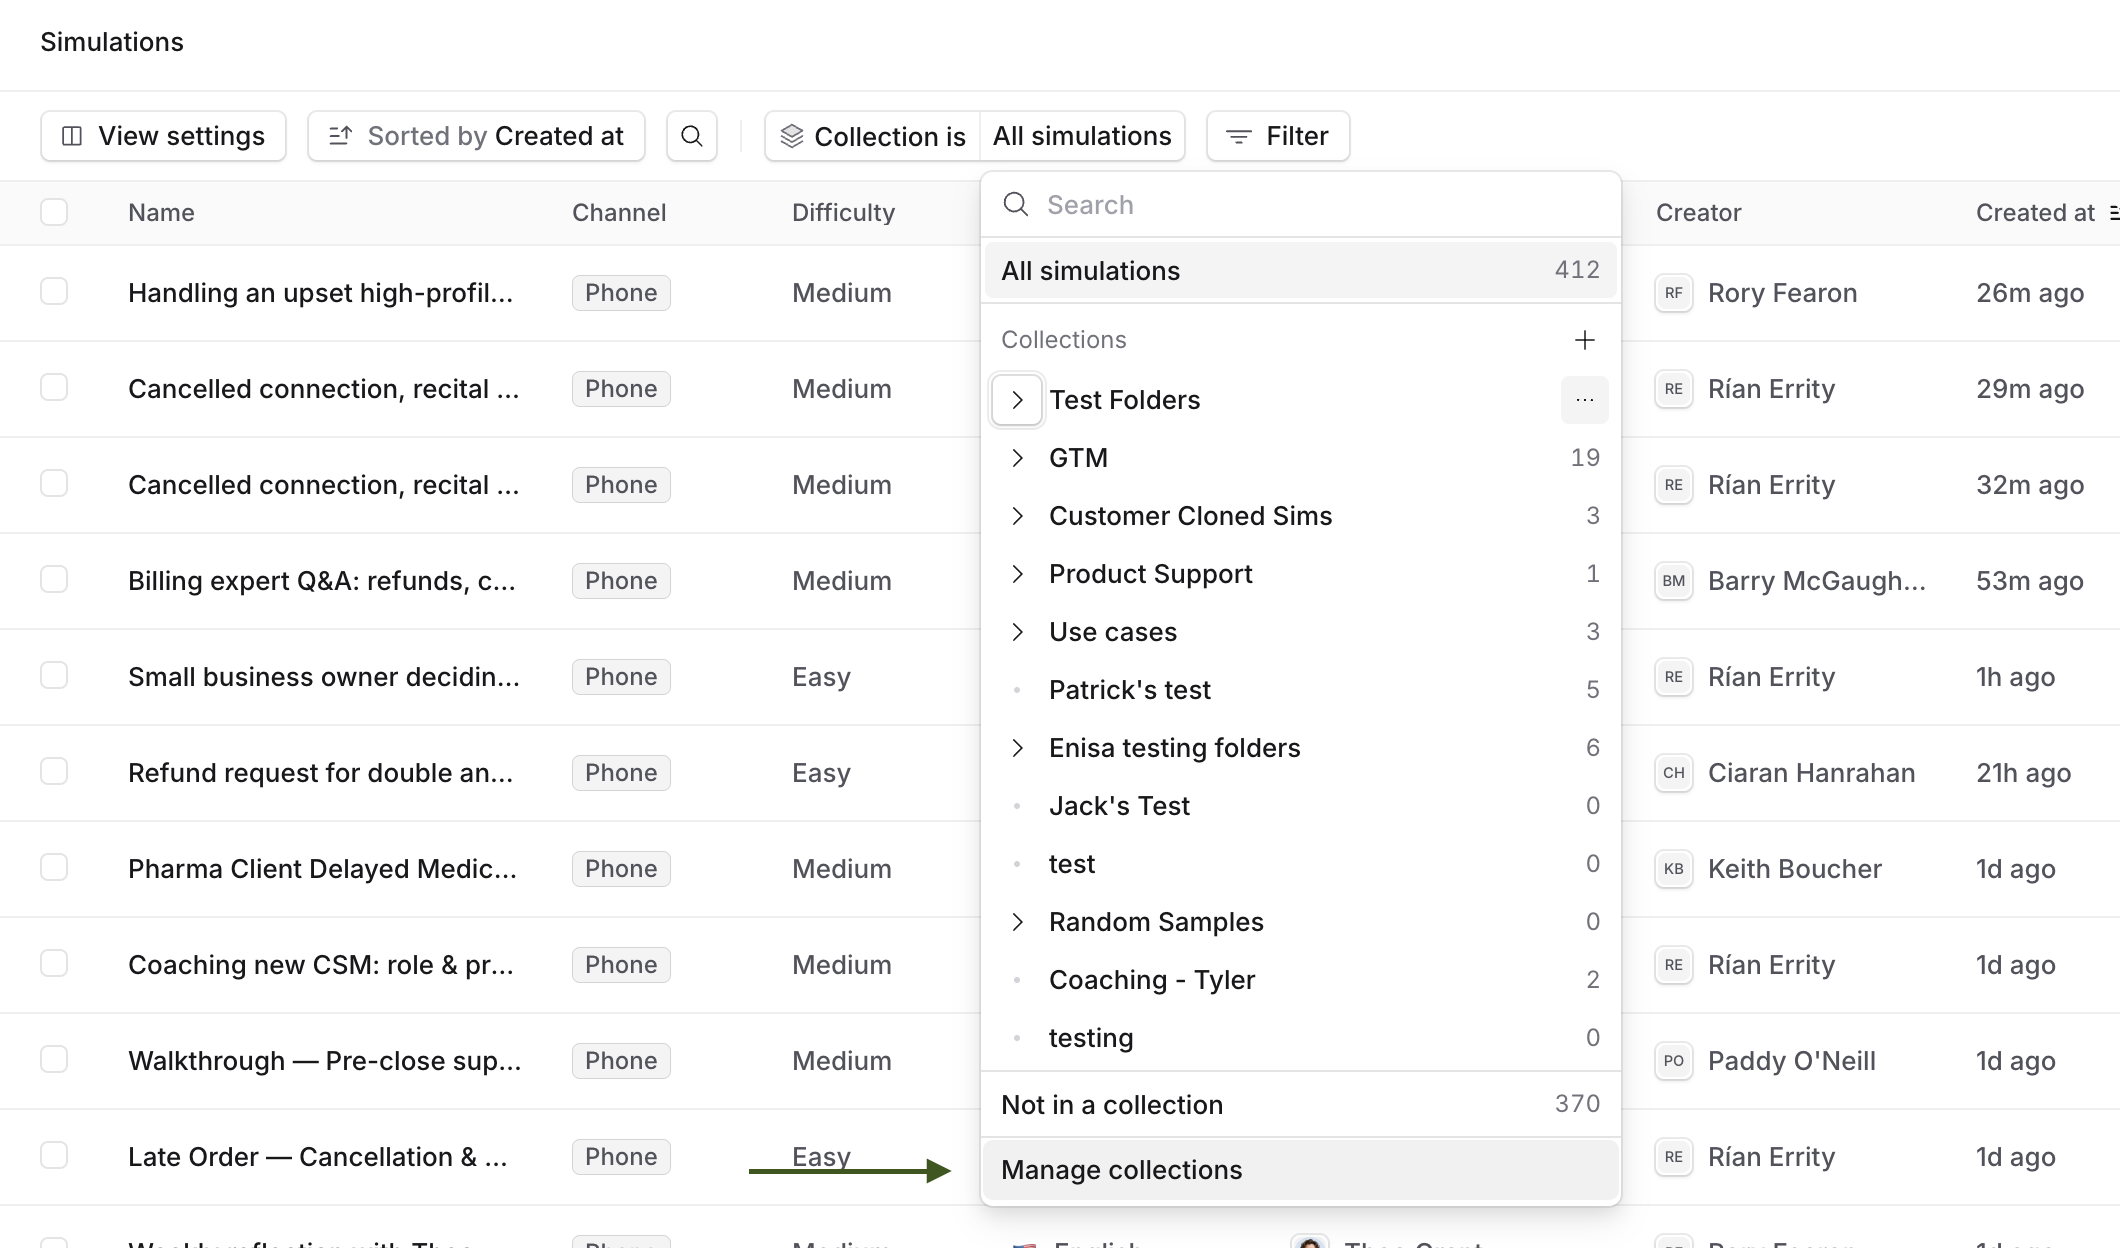
Task: Open View settings button
Action: click(163, 136)
